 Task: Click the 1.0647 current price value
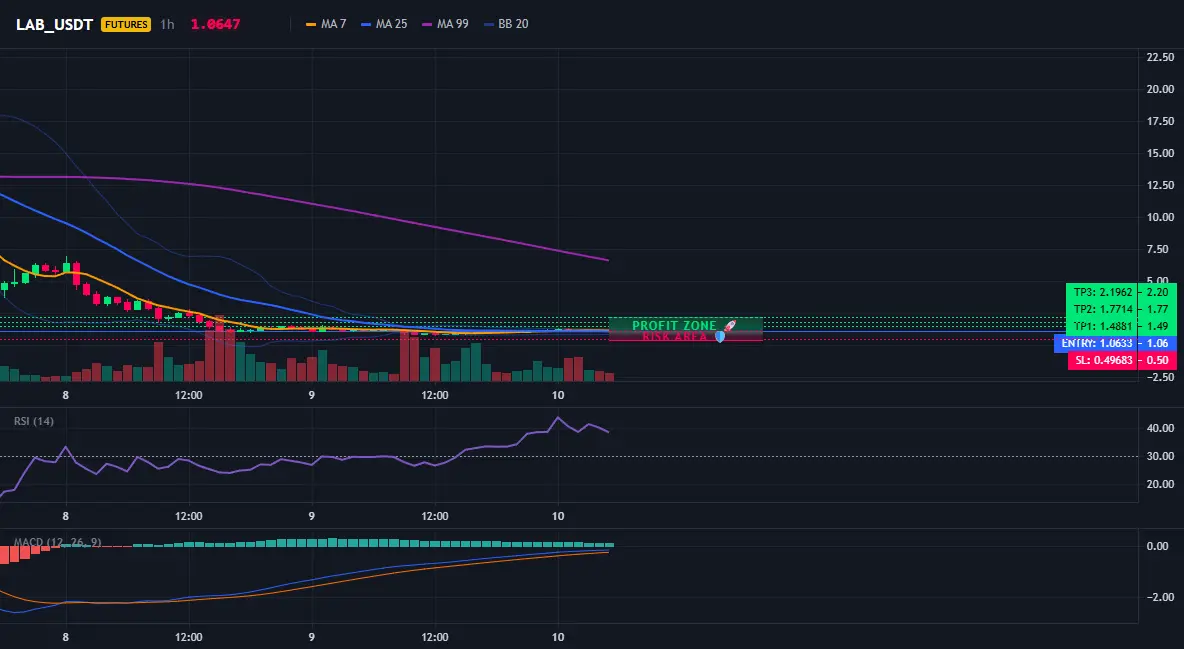pyautogui.click(x=215, y=24)
